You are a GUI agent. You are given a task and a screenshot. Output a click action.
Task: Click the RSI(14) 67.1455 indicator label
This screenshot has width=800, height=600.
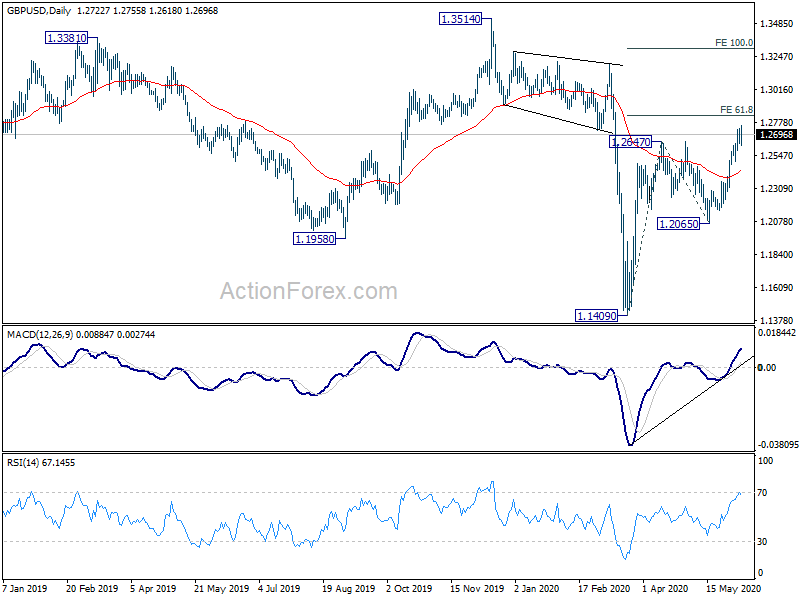click(41, 463)
